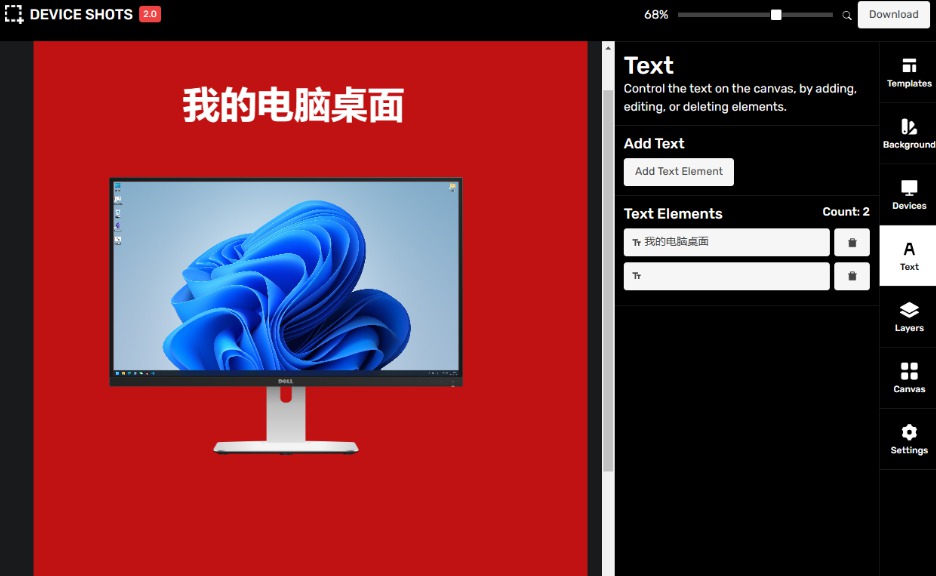Click the empty second text element field
This screenshot has height=576, width=936.
click(x=726, y=276)
